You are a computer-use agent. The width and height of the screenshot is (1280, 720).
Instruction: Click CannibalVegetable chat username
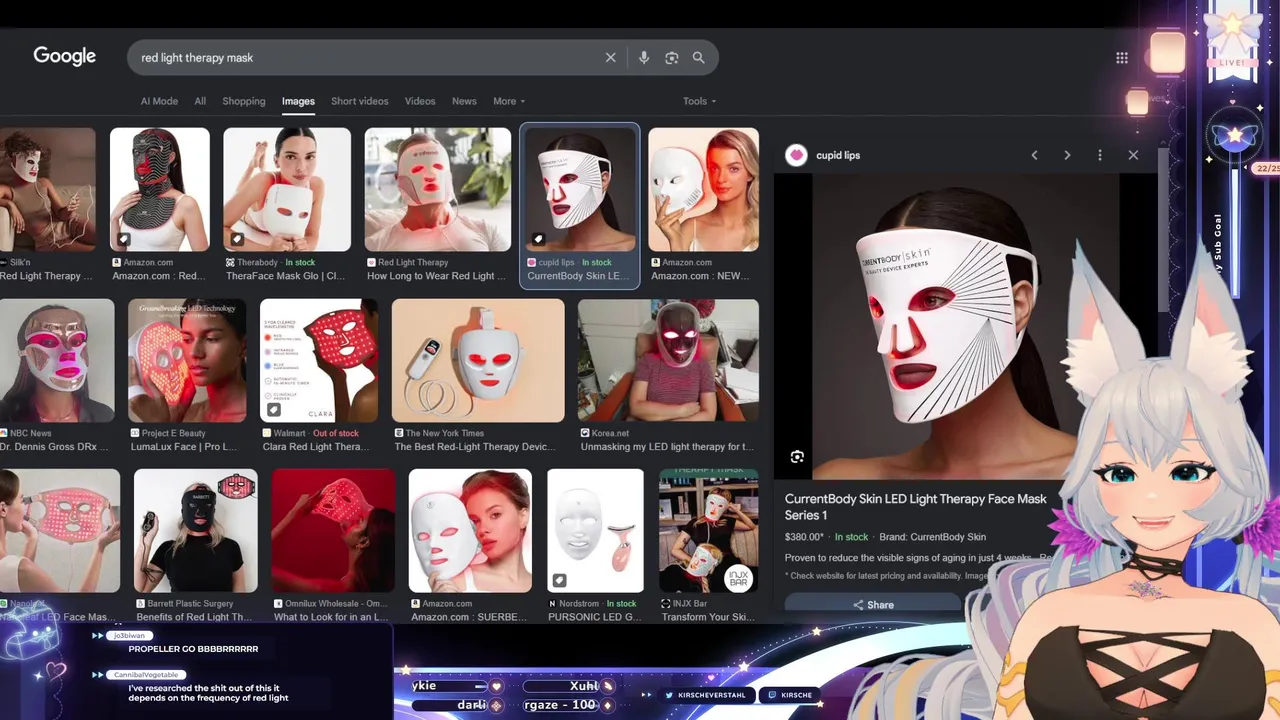click(x=148, y=675)
